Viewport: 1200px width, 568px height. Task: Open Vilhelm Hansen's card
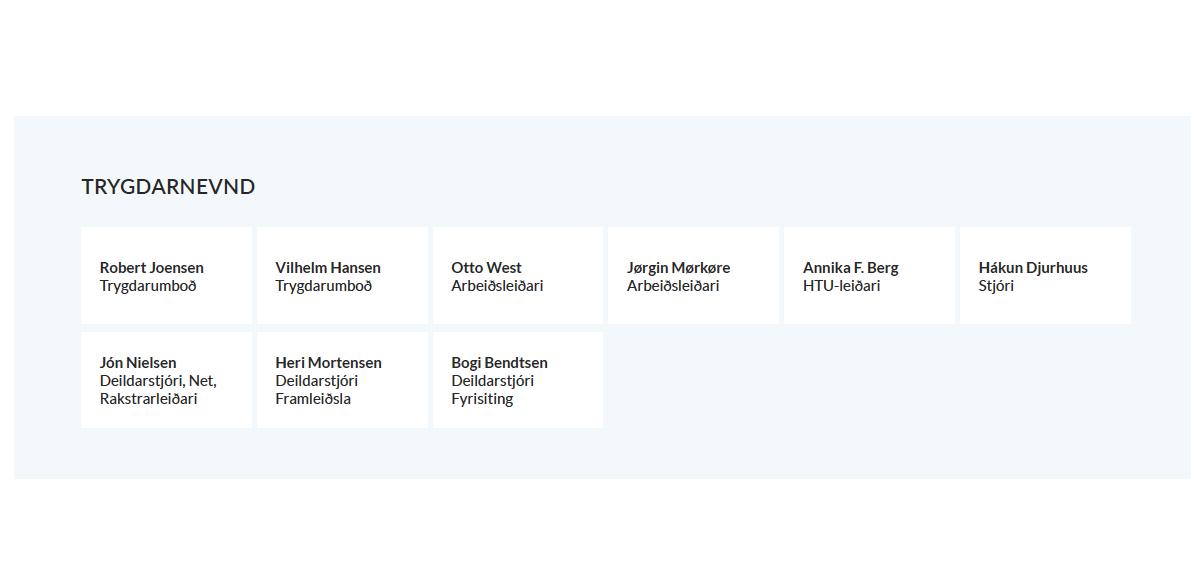(342, 275)
